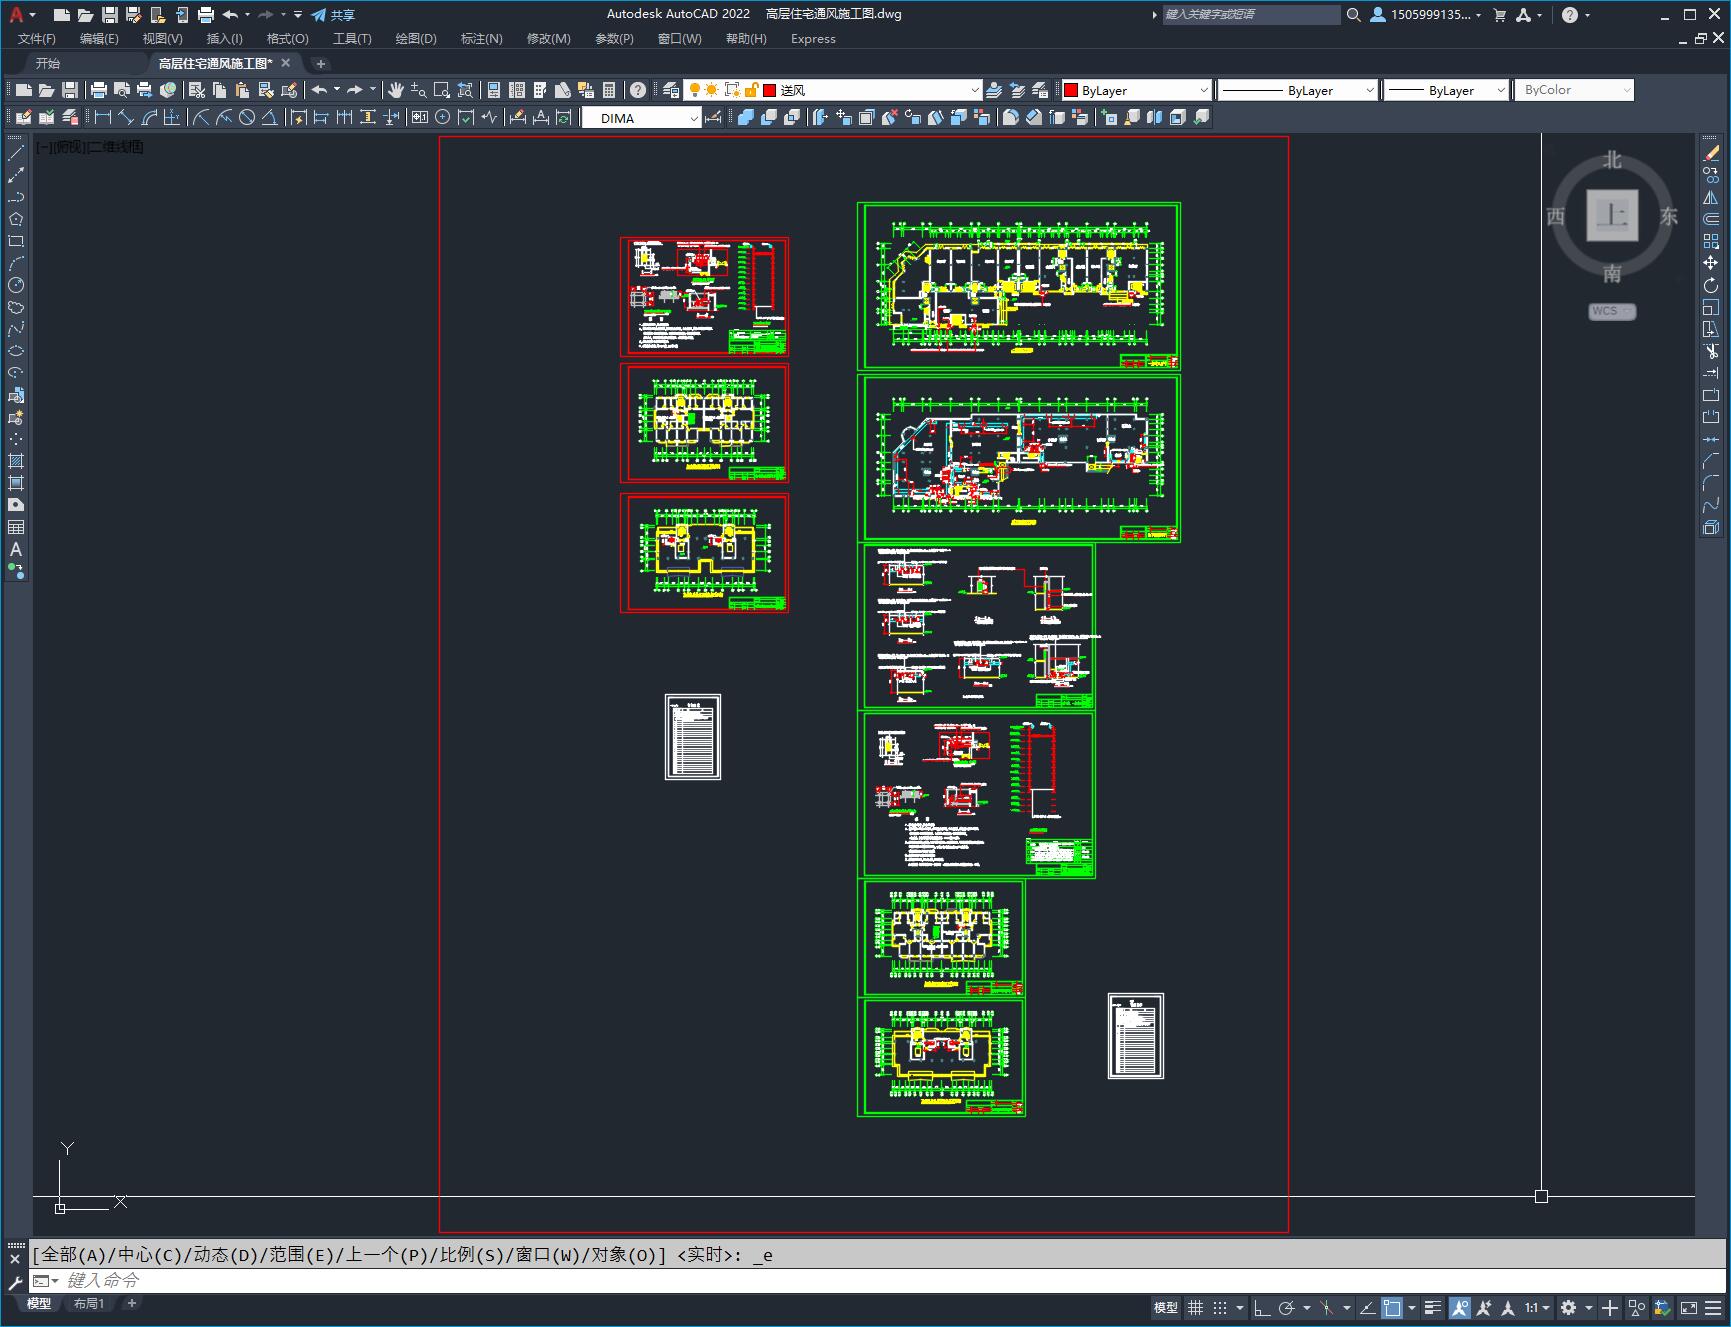Screen dimensions: 1731x1327
Task: Toggle Clean Screen in status bar
Action: pyautogui.click(x=1689, y=1307)
